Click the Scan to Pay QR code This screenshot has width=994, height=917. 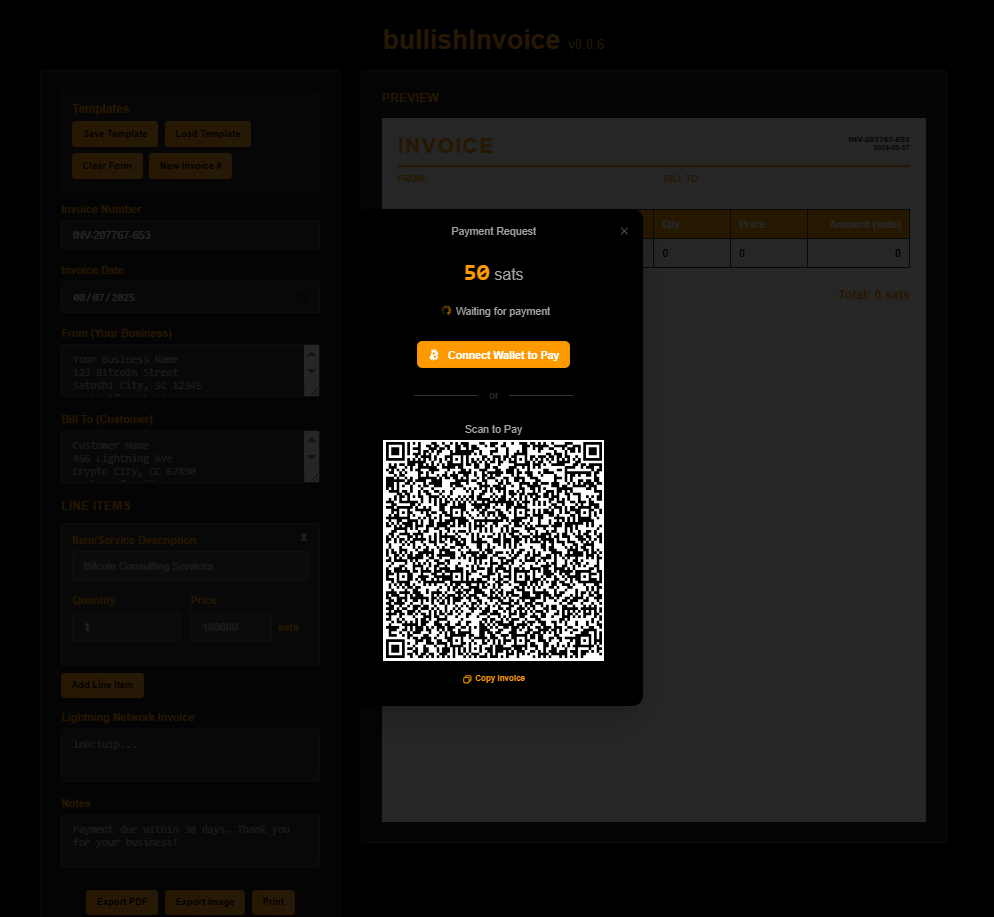point(493,551)
